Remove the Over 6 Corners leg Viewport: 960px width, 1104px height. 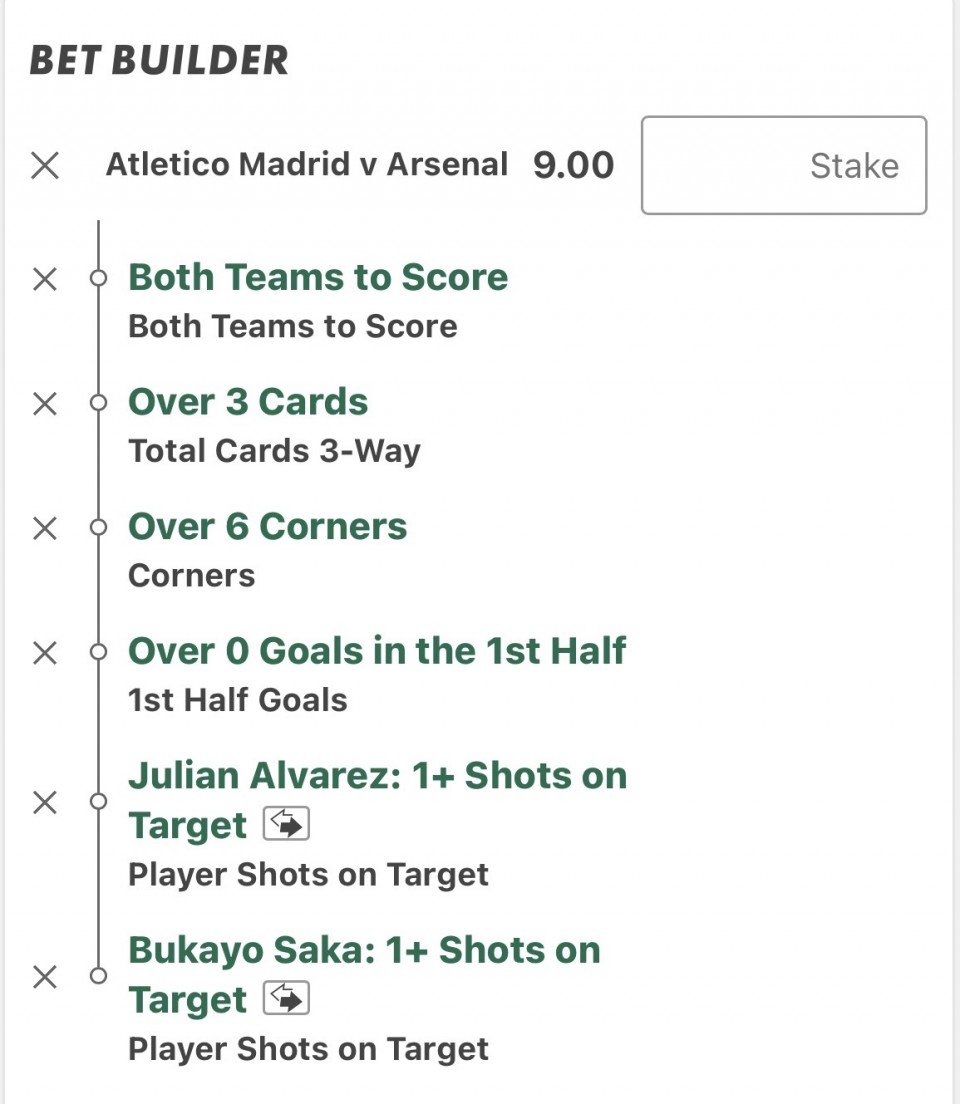(x=45, y=528)
